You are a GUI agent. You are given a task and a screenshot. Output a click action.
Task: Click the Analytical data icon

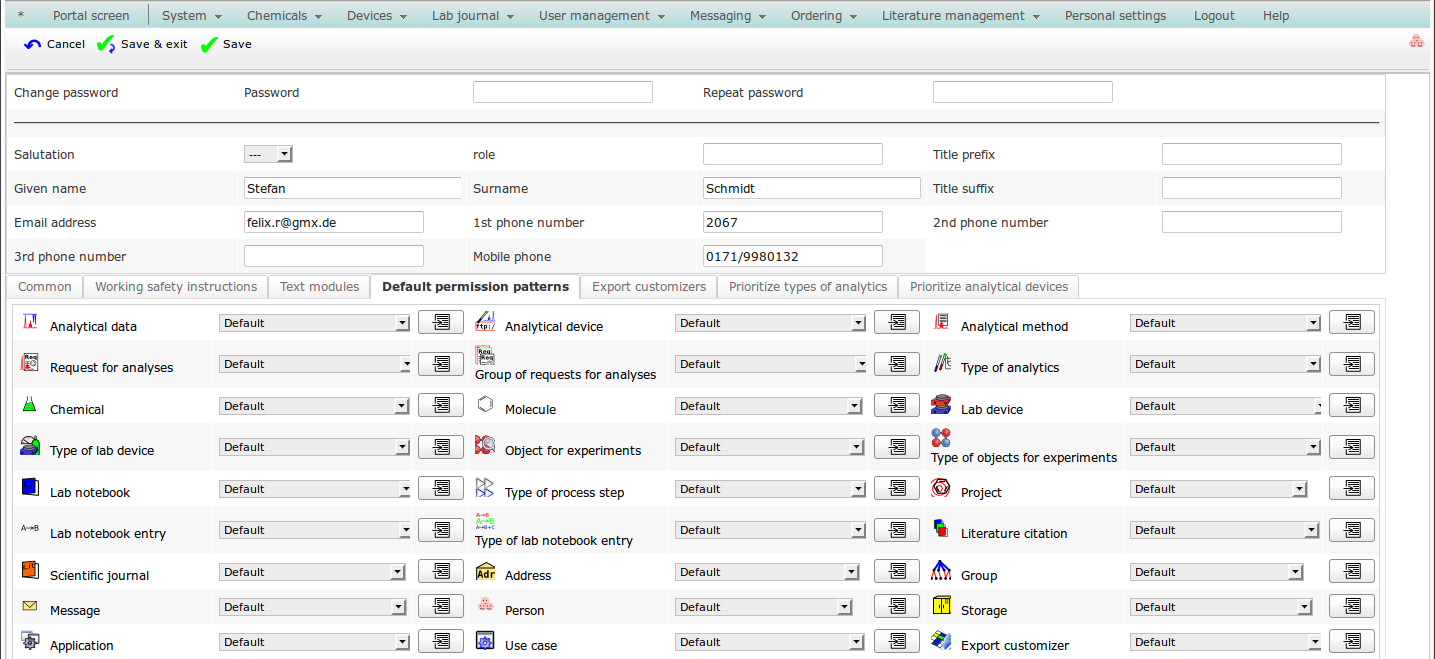coord(30,322)
